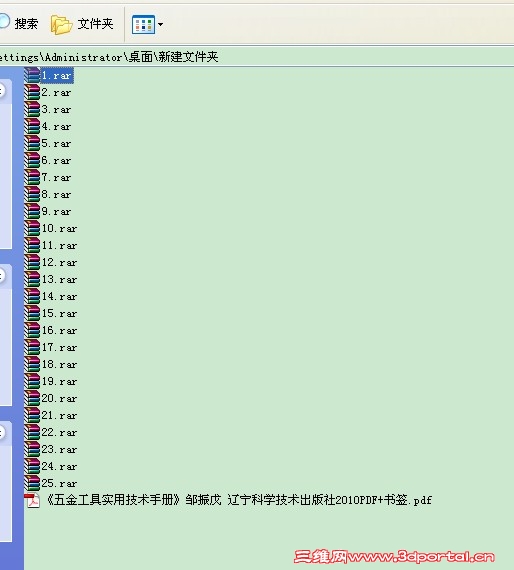Viewport: 514px width, 570px height.
Task: Click the file name 18.rar
Action: 59,365
